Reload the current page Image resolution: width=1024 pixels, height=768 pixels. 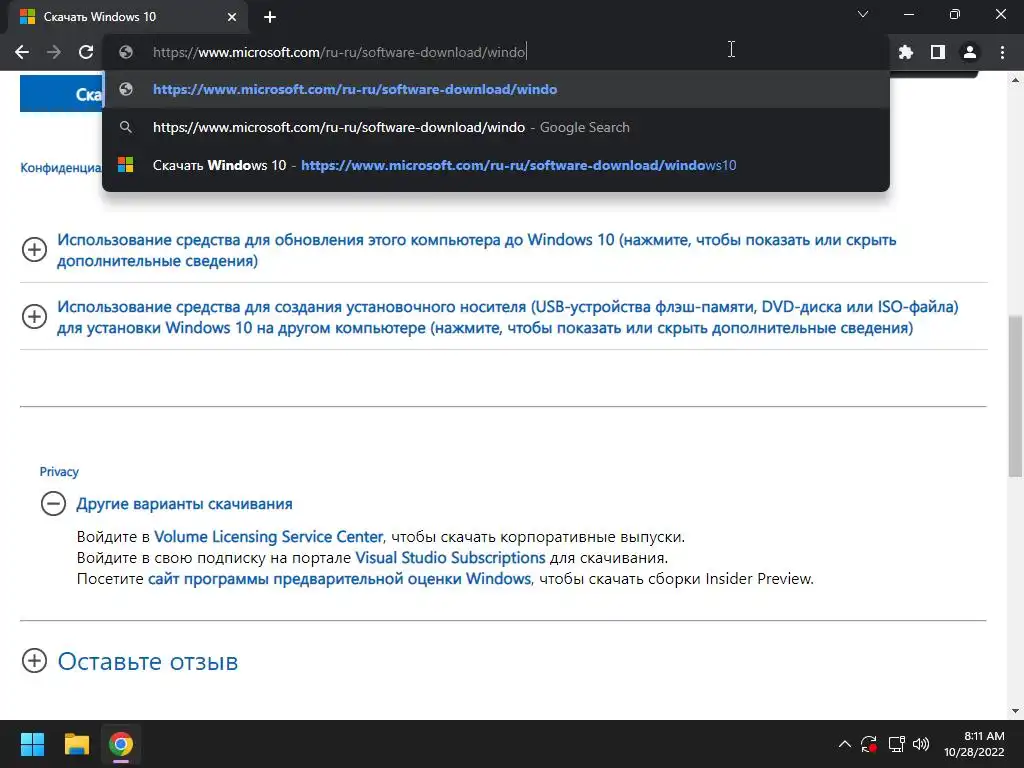point(86,52)
